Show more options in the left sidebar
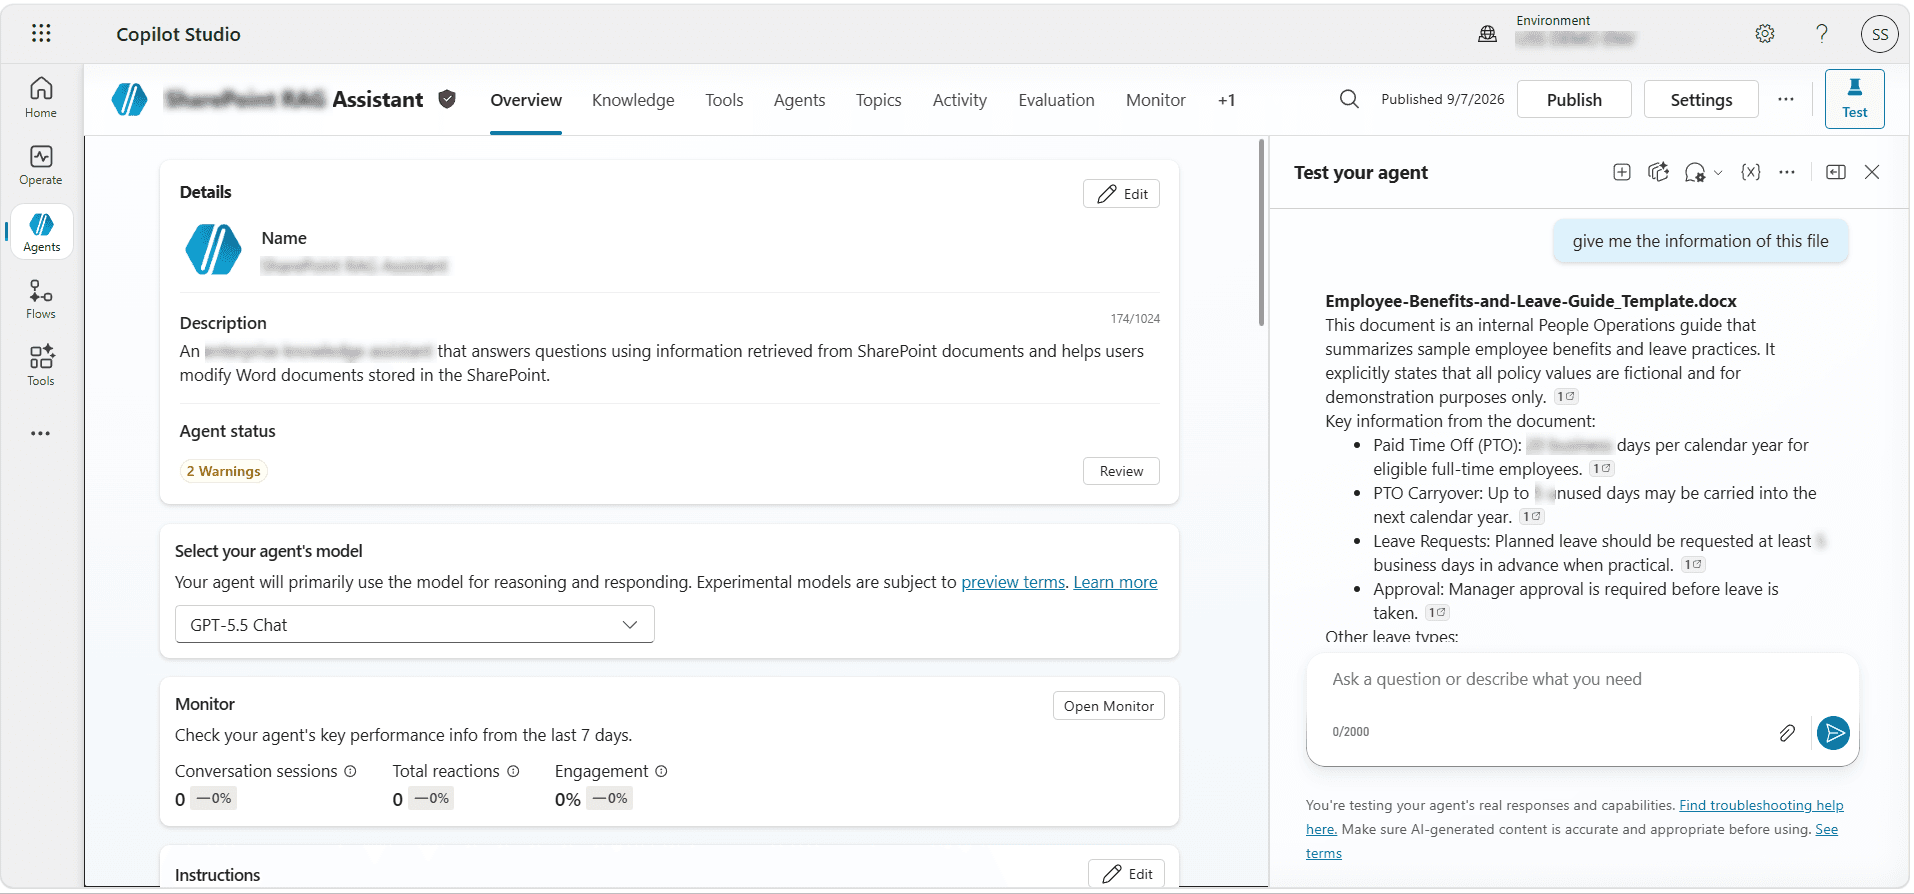This screenshot has height=894, width=1914. [x=41, y=433]
